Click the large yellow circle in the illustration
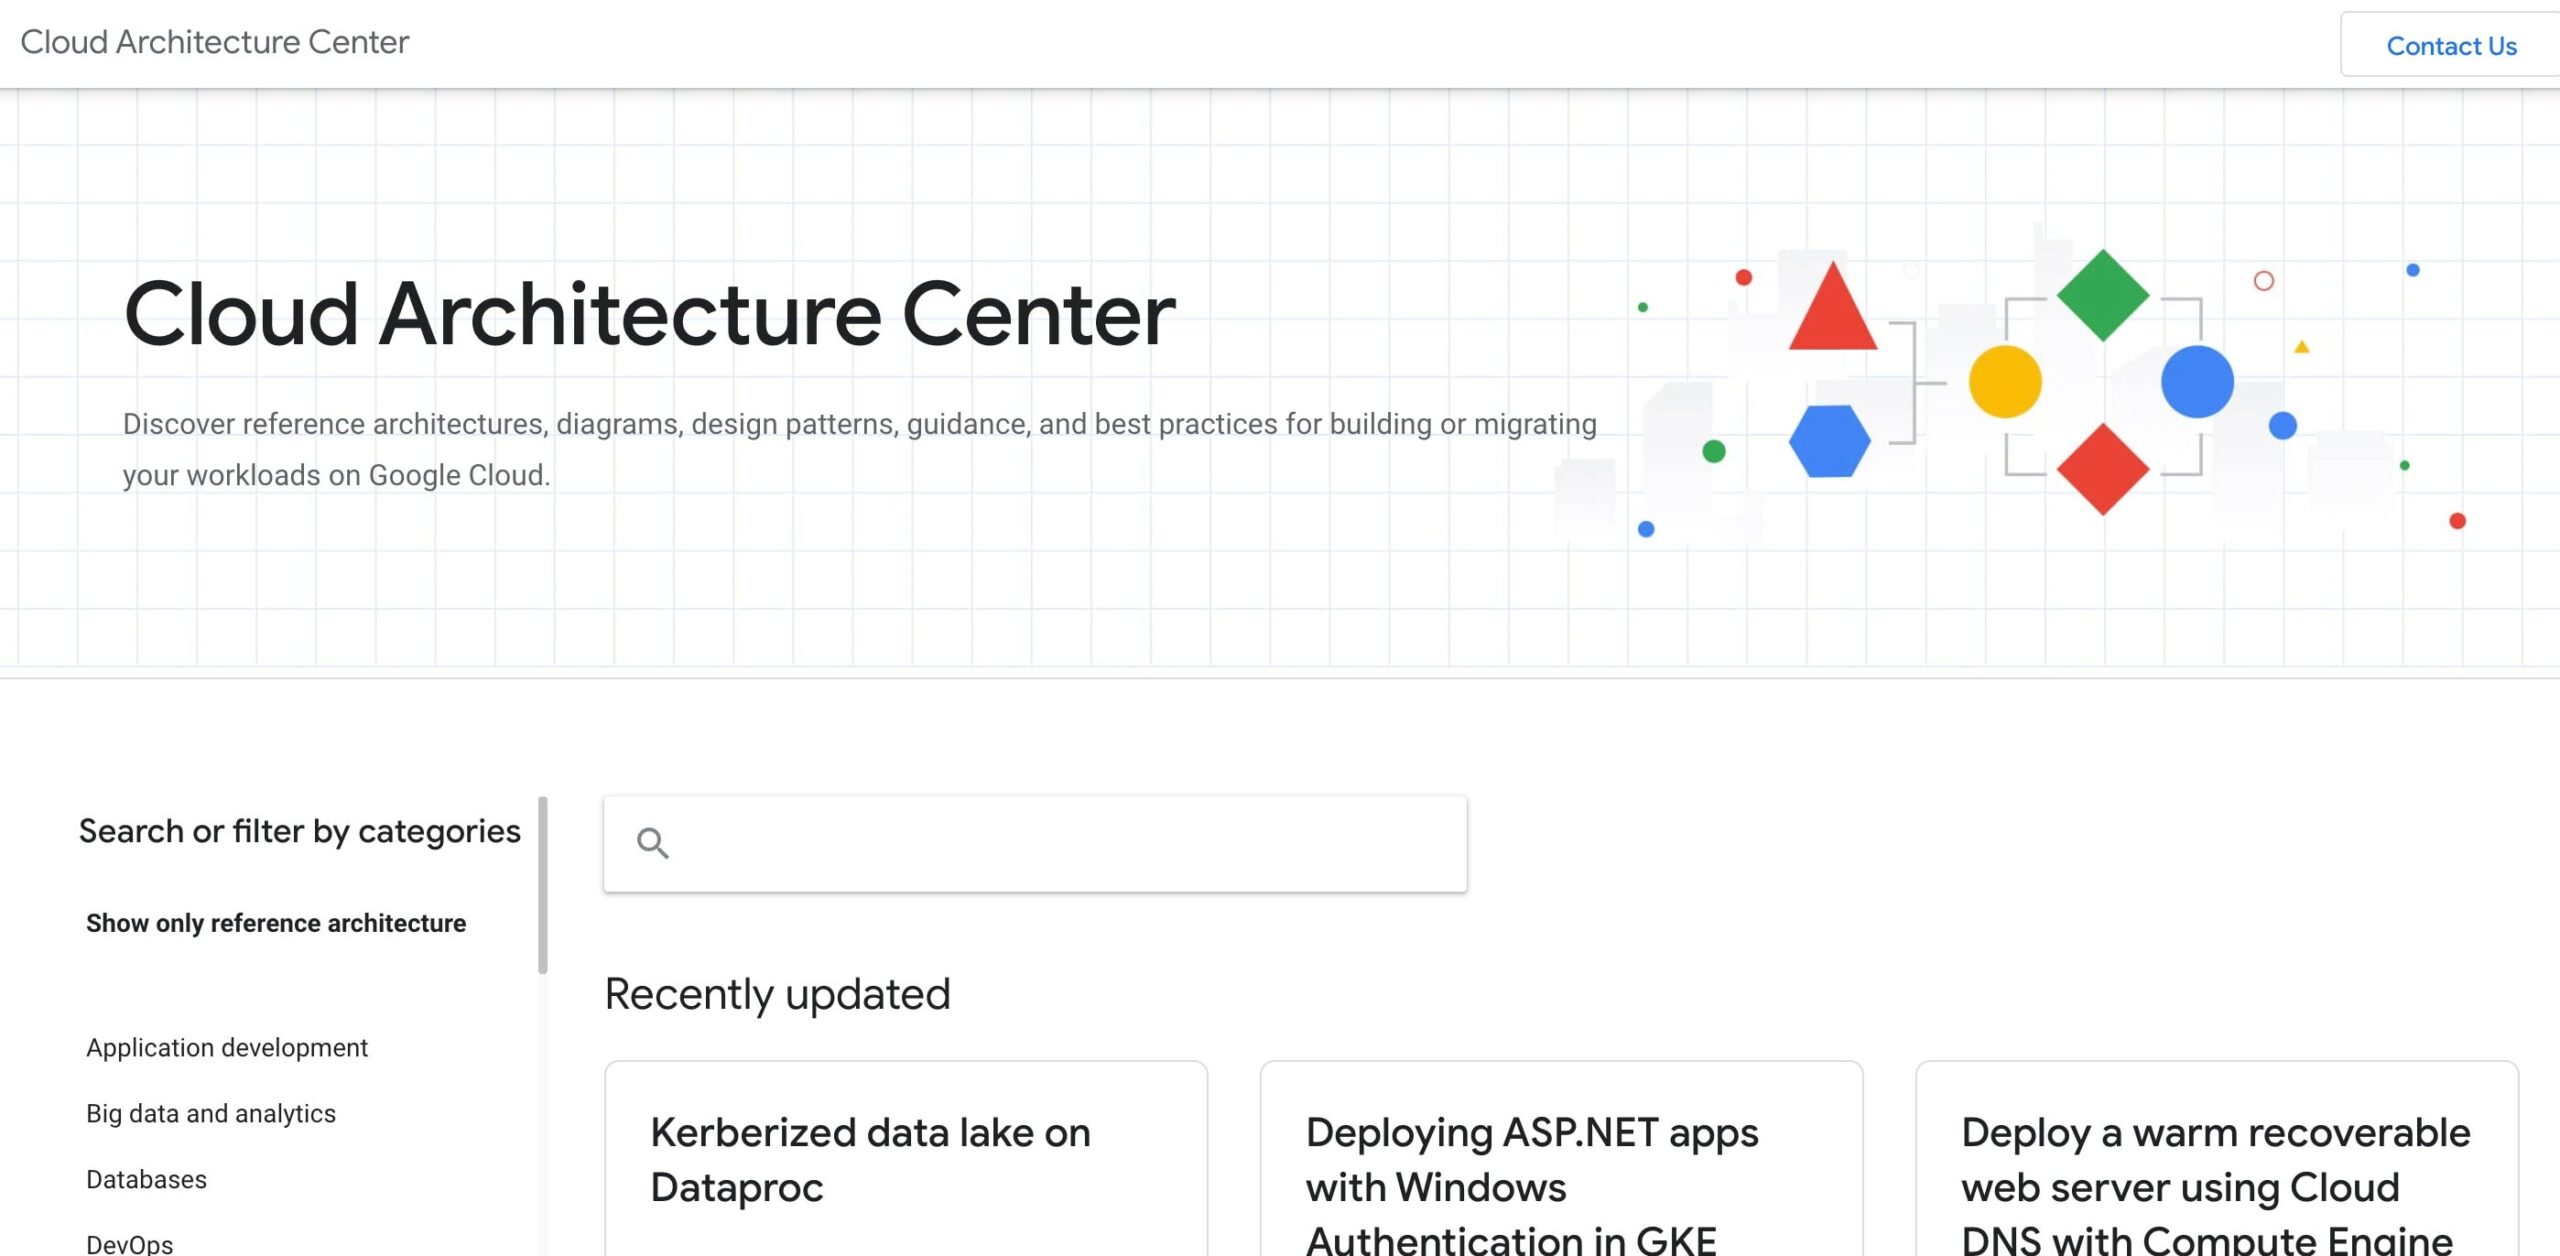Image resolution: width=2560 pixels, height=1256 pixels. (x=2005, y=381)
